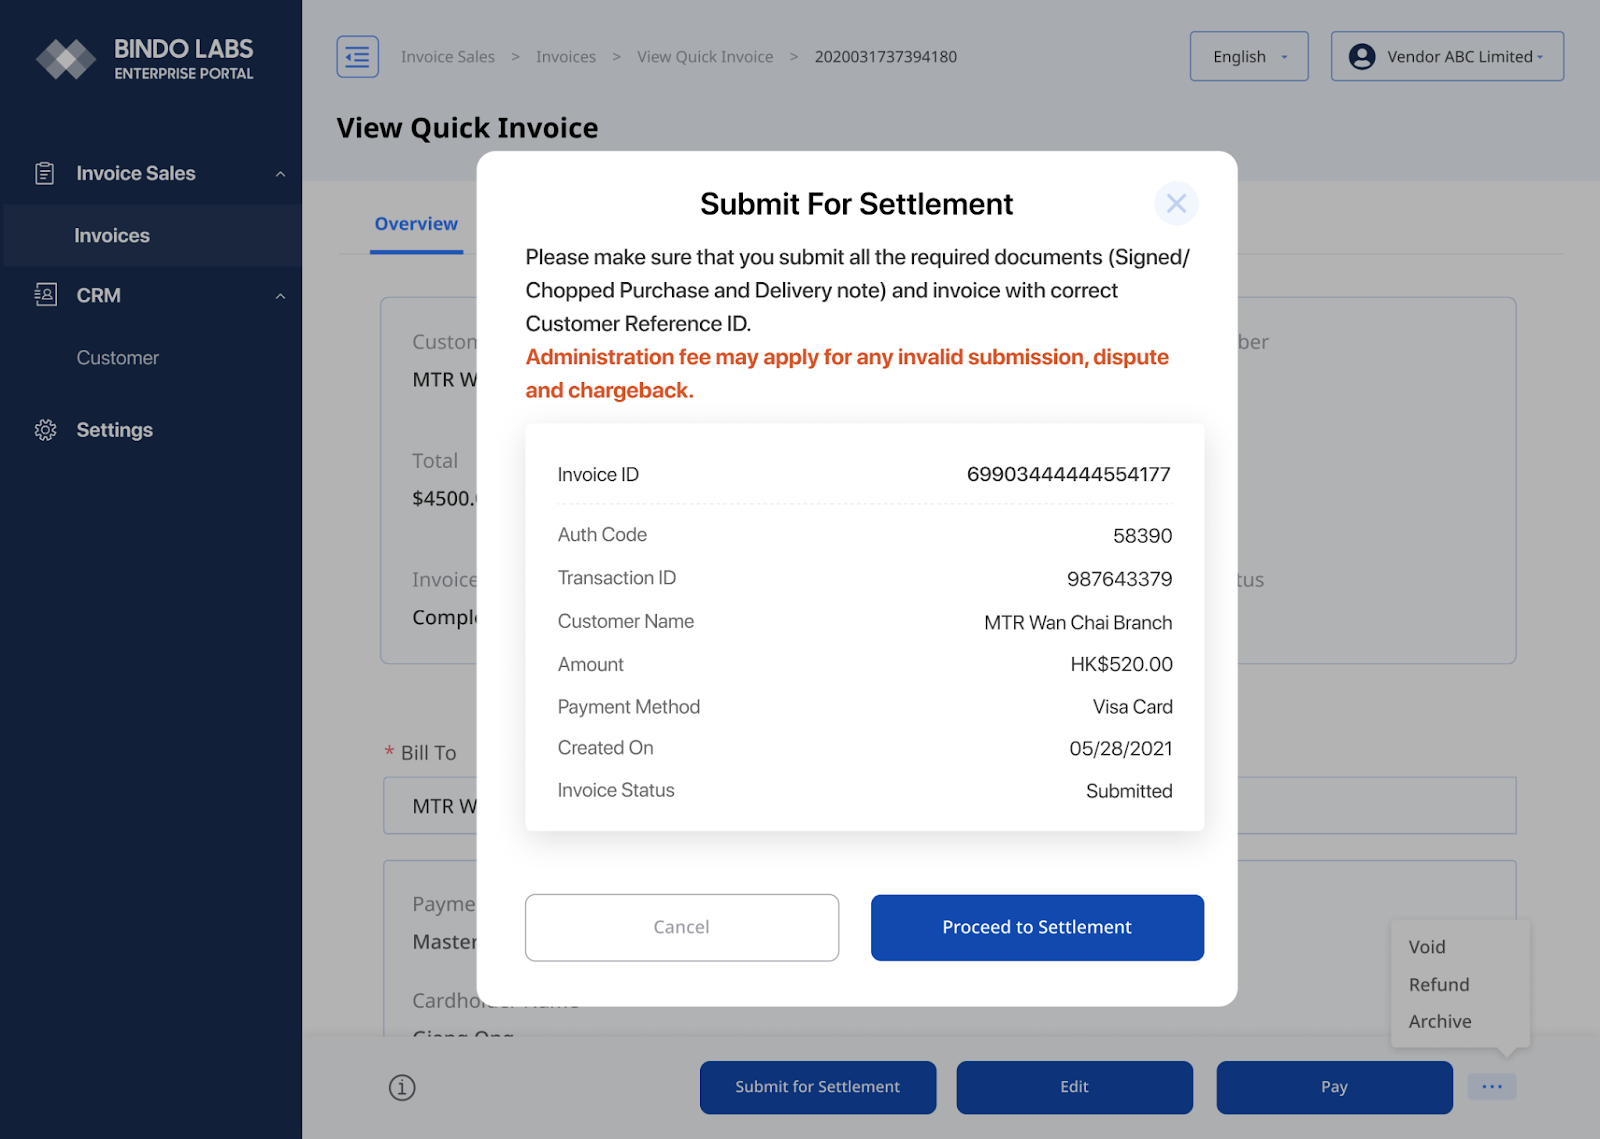Open Customer in the sidebar
This screenshot has width=1600, height=1139.
click(117, 358)
